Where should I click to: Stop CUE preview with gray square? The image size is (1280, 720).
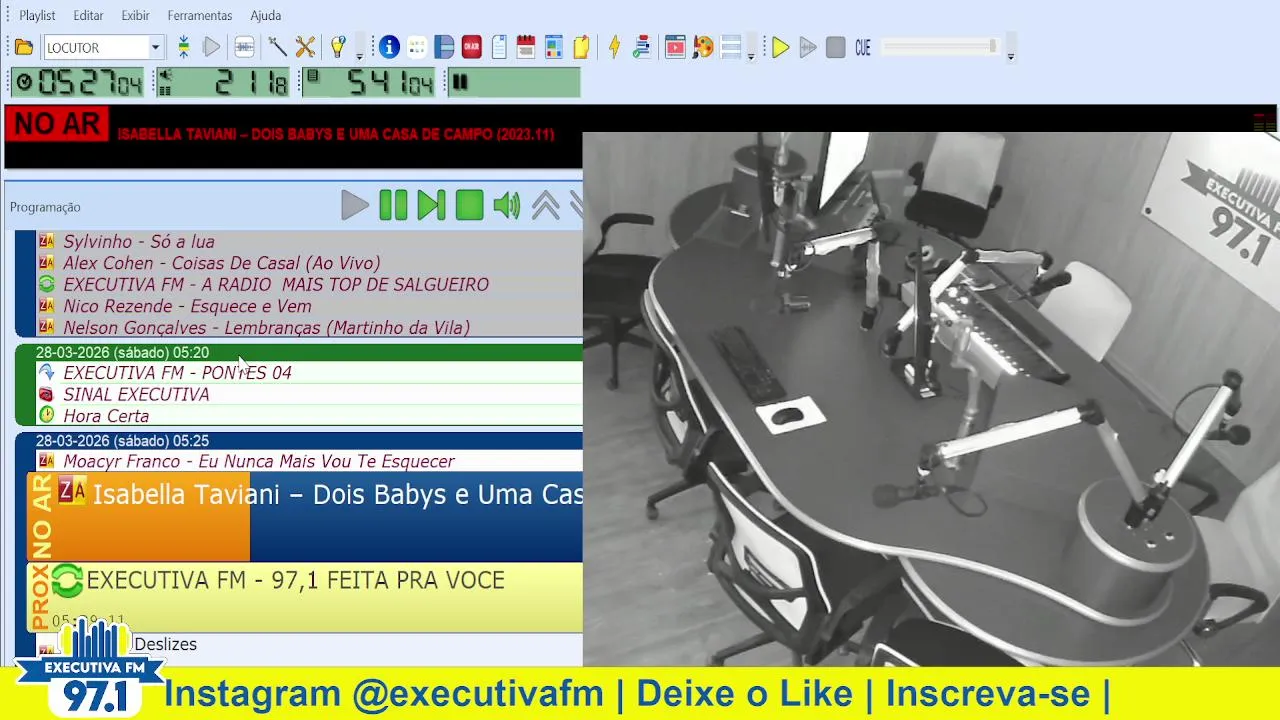[x=836, y=47]
